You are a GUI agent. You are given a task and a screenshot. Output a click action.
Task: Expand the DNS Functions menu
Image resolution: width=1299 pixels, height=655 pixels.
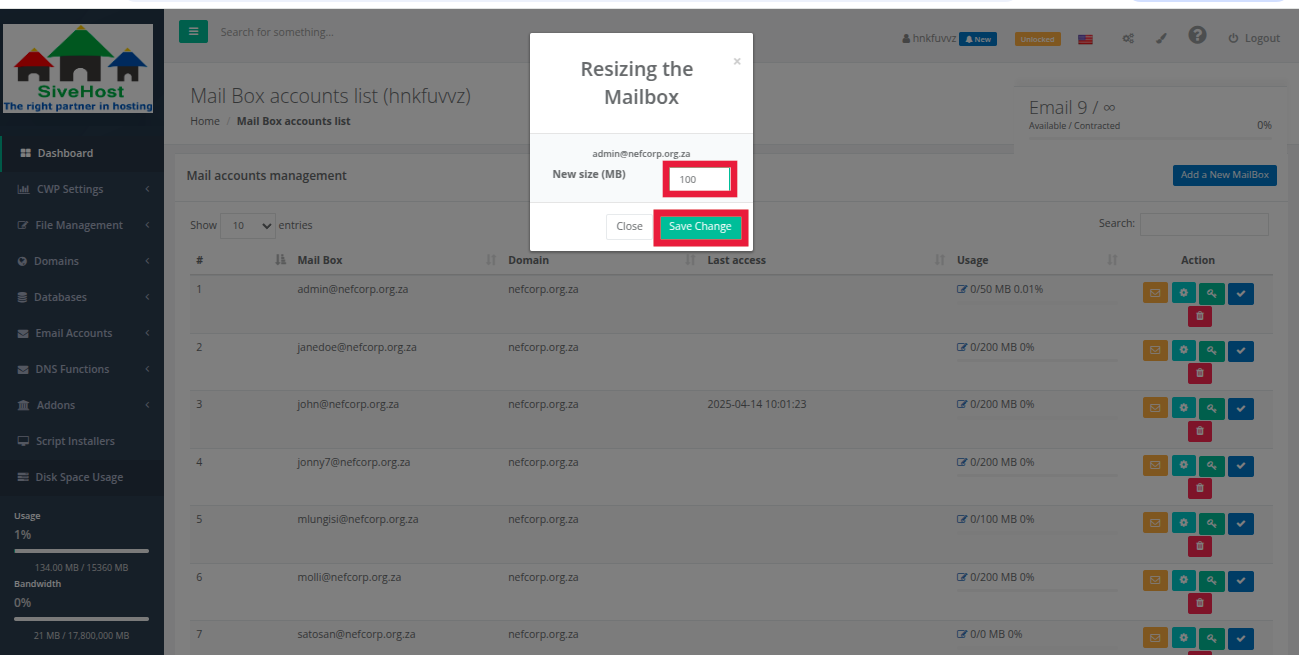[x=82, y=369]
